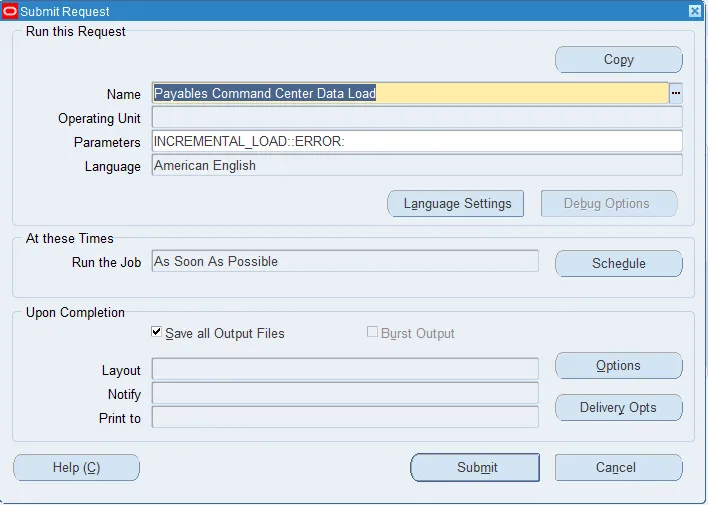This screenshot has height=505, width=708.
Task: Cancel the request submission
Action: 619,468
